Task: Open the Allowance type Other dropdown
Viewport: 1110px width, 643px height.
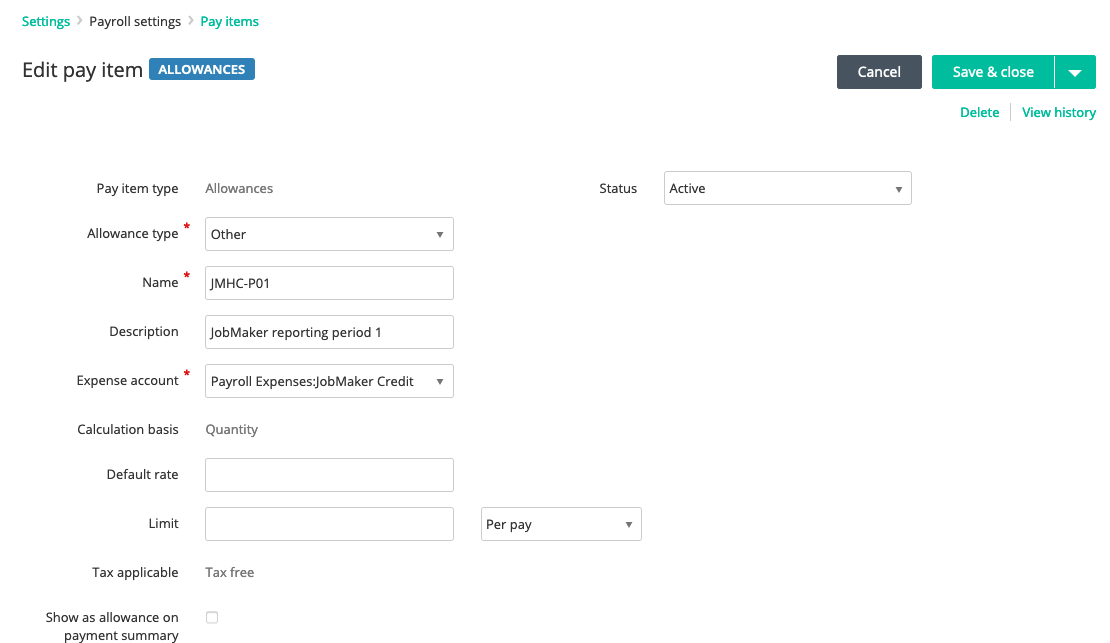Action: (329, 234)
